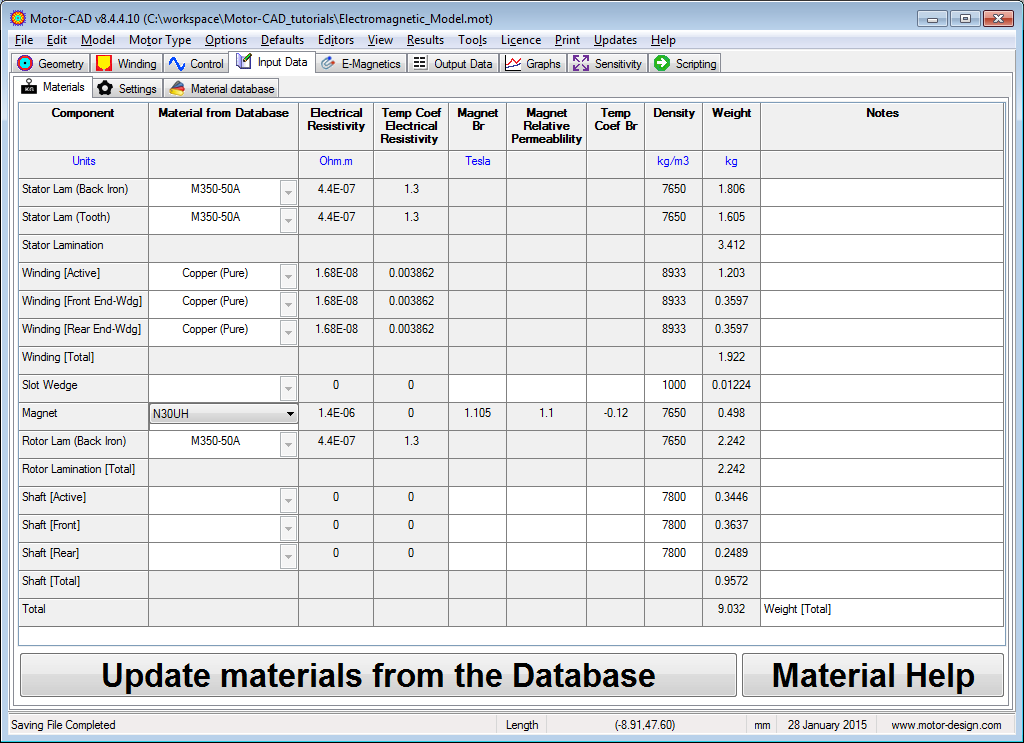
Task: Click the Graphs tab chart icon
Action: click(513, 63)
